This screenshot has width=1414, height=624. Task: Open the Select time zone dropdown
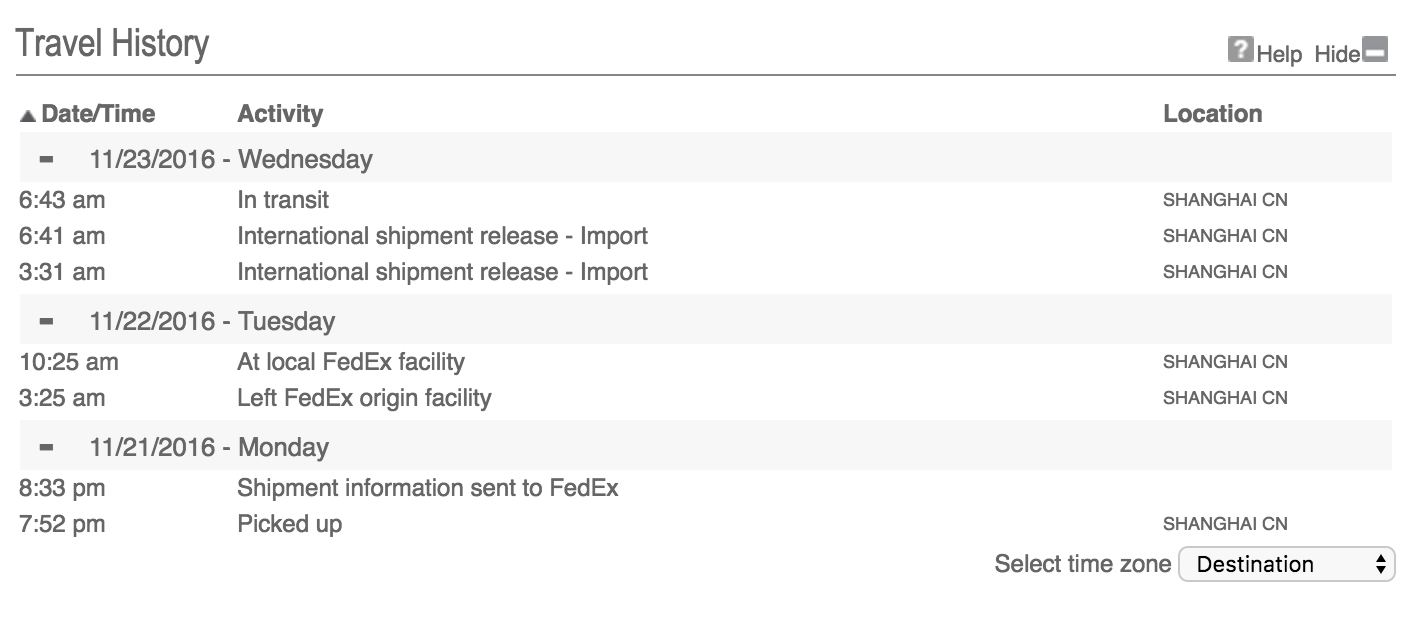pos(1286,564)
